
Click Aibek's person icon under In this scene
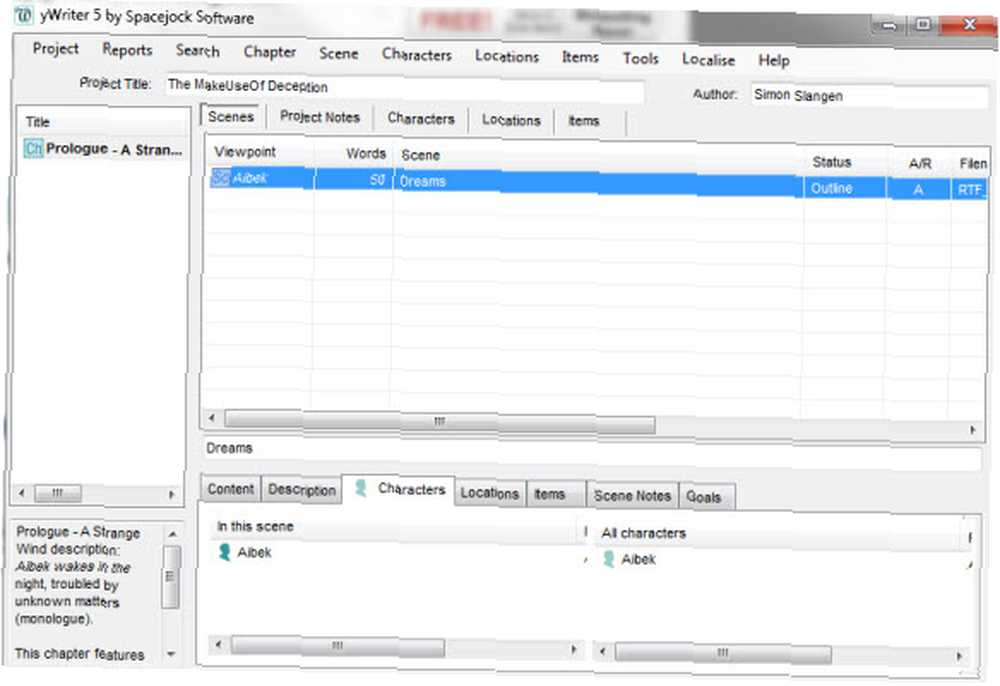click(224, 551)
